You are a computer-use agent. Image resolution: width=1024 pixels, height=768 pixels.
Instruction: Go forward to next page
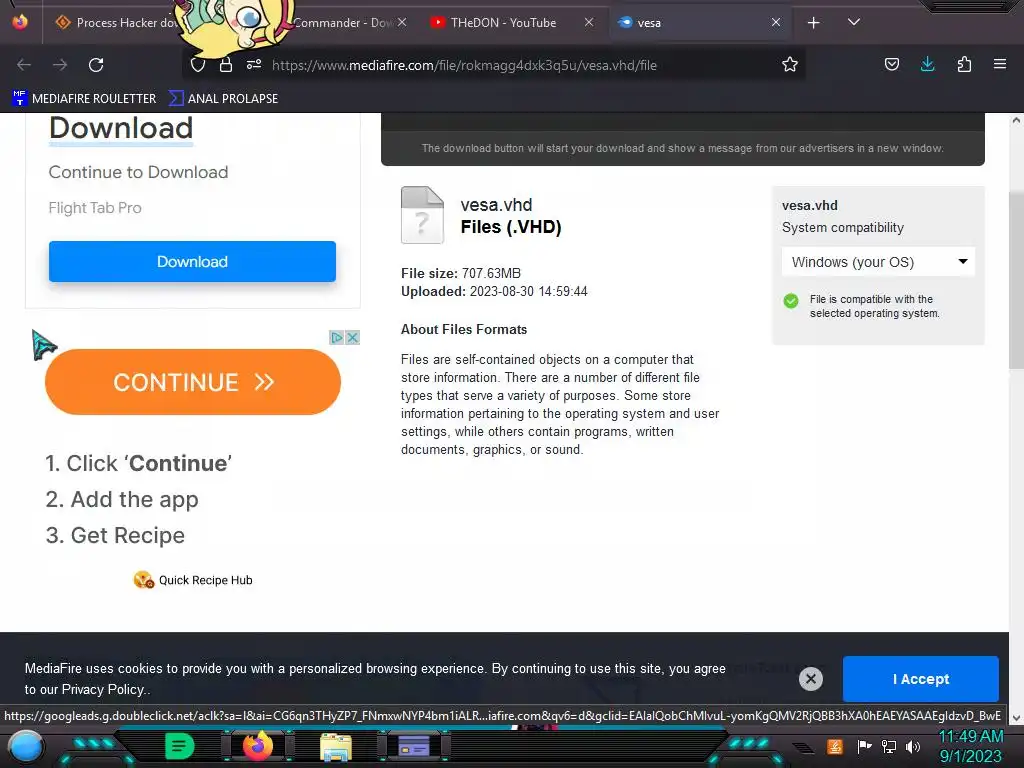pos(60,65)
